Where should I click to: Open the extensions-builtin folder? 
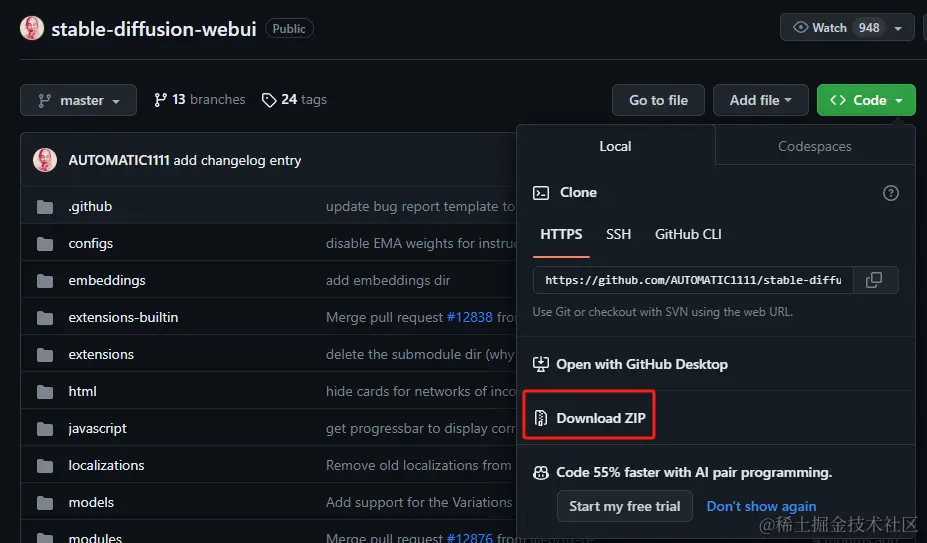pos(123,318)
